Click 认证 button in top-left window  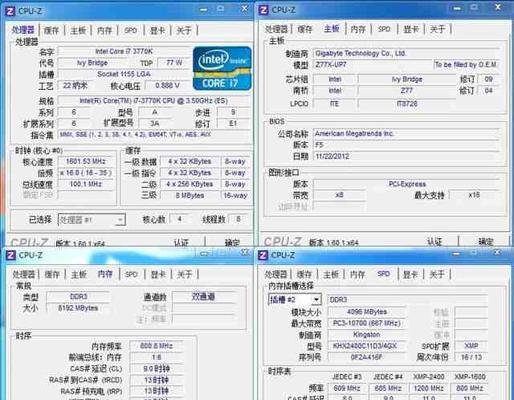point(181,243)
